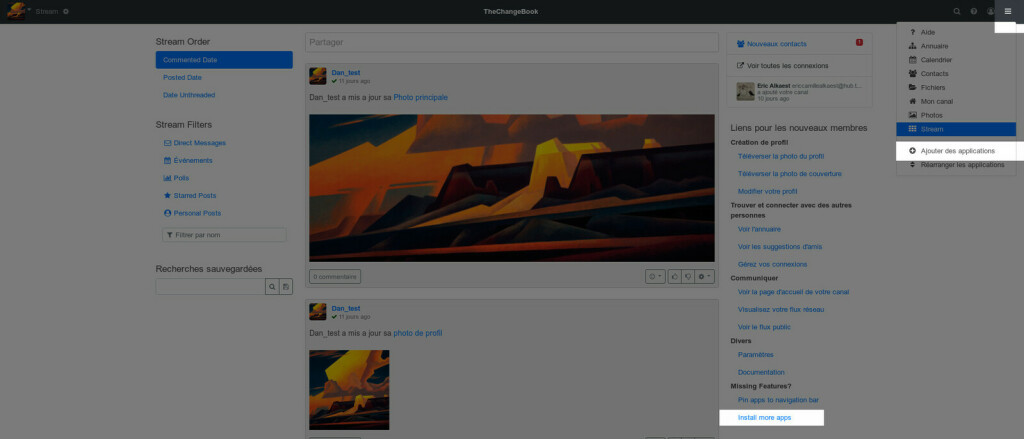Viewport: 1024px width, 439px height.
Task: Open Contacts in the apps menu
Action: [x=956, y=73]
